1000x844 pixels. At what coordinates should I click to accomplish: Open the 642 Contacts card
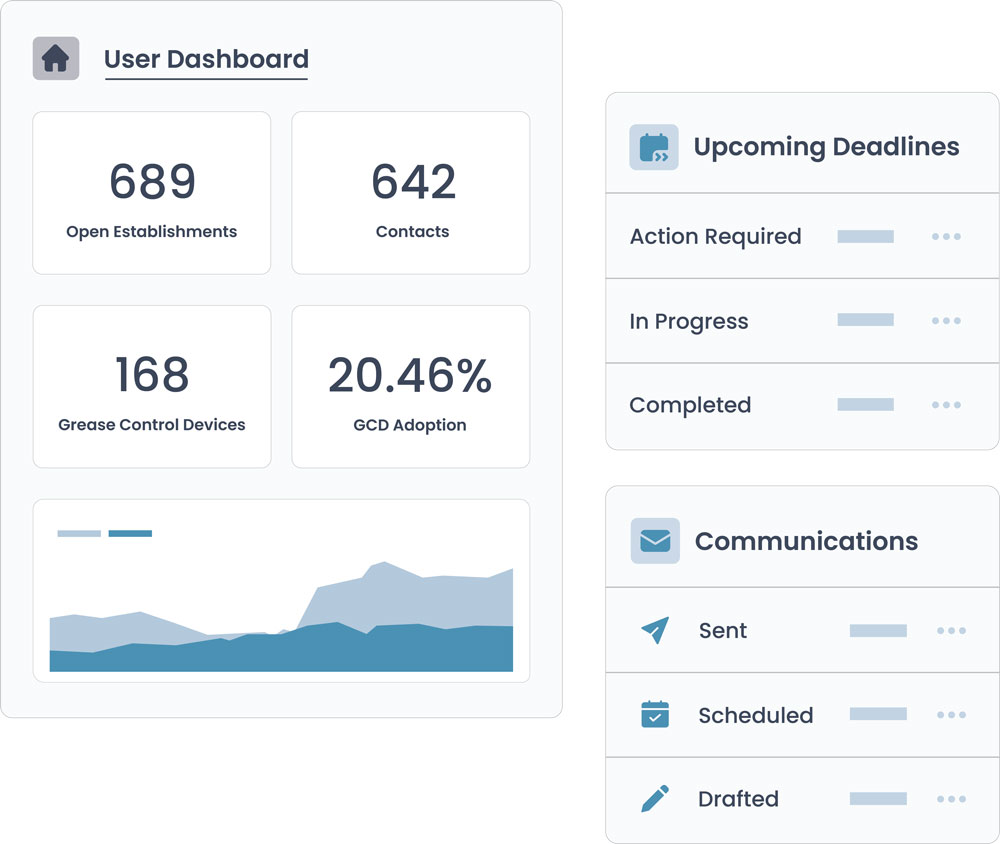411,193
